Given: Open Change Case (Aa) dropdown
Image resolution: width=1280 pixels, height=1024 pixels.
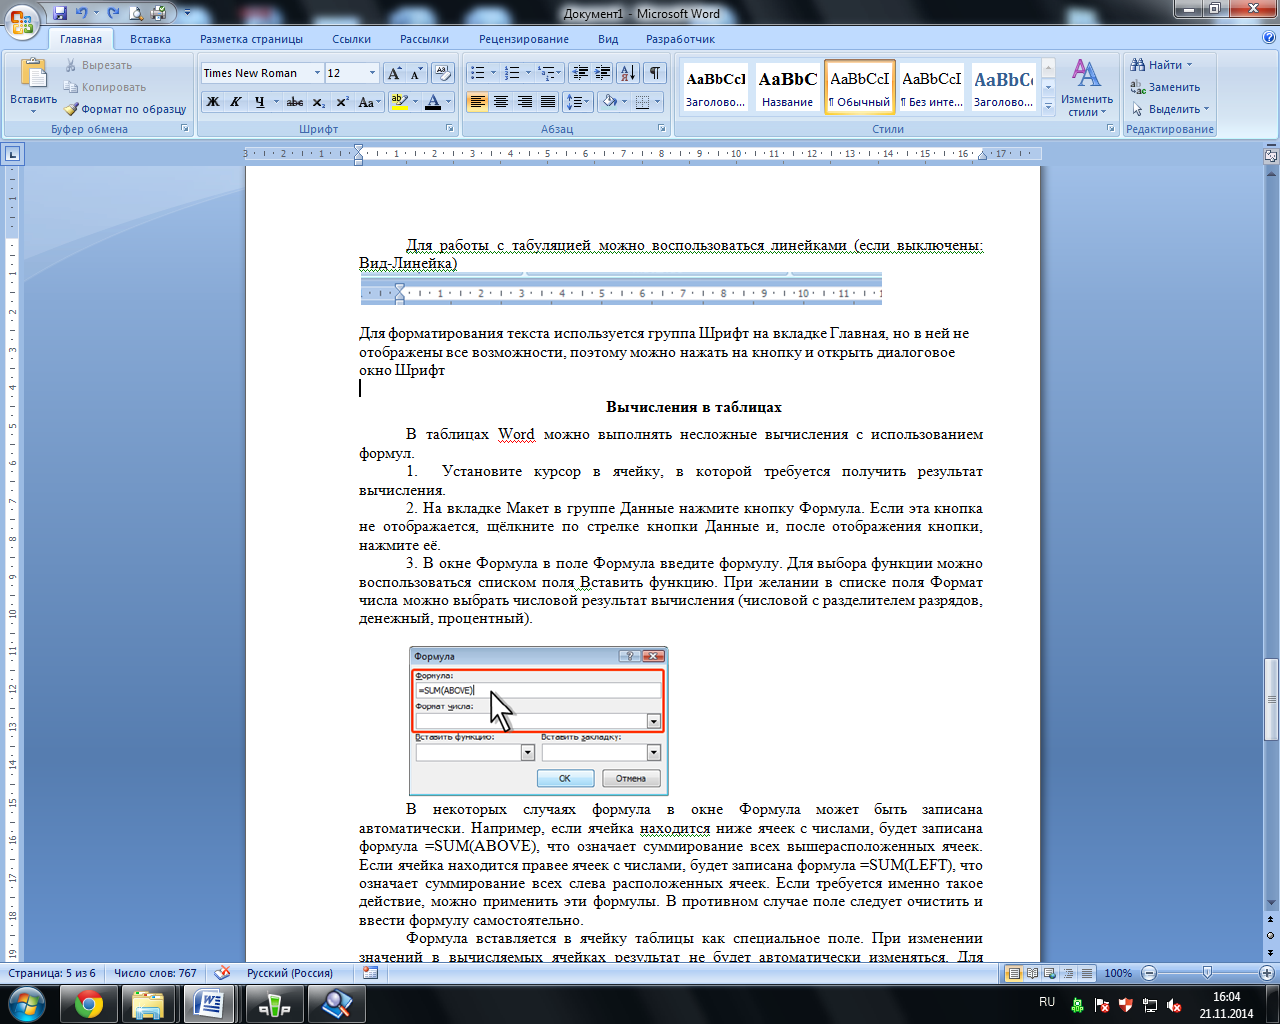Looking at the screenshot, I should click(368, 102).
